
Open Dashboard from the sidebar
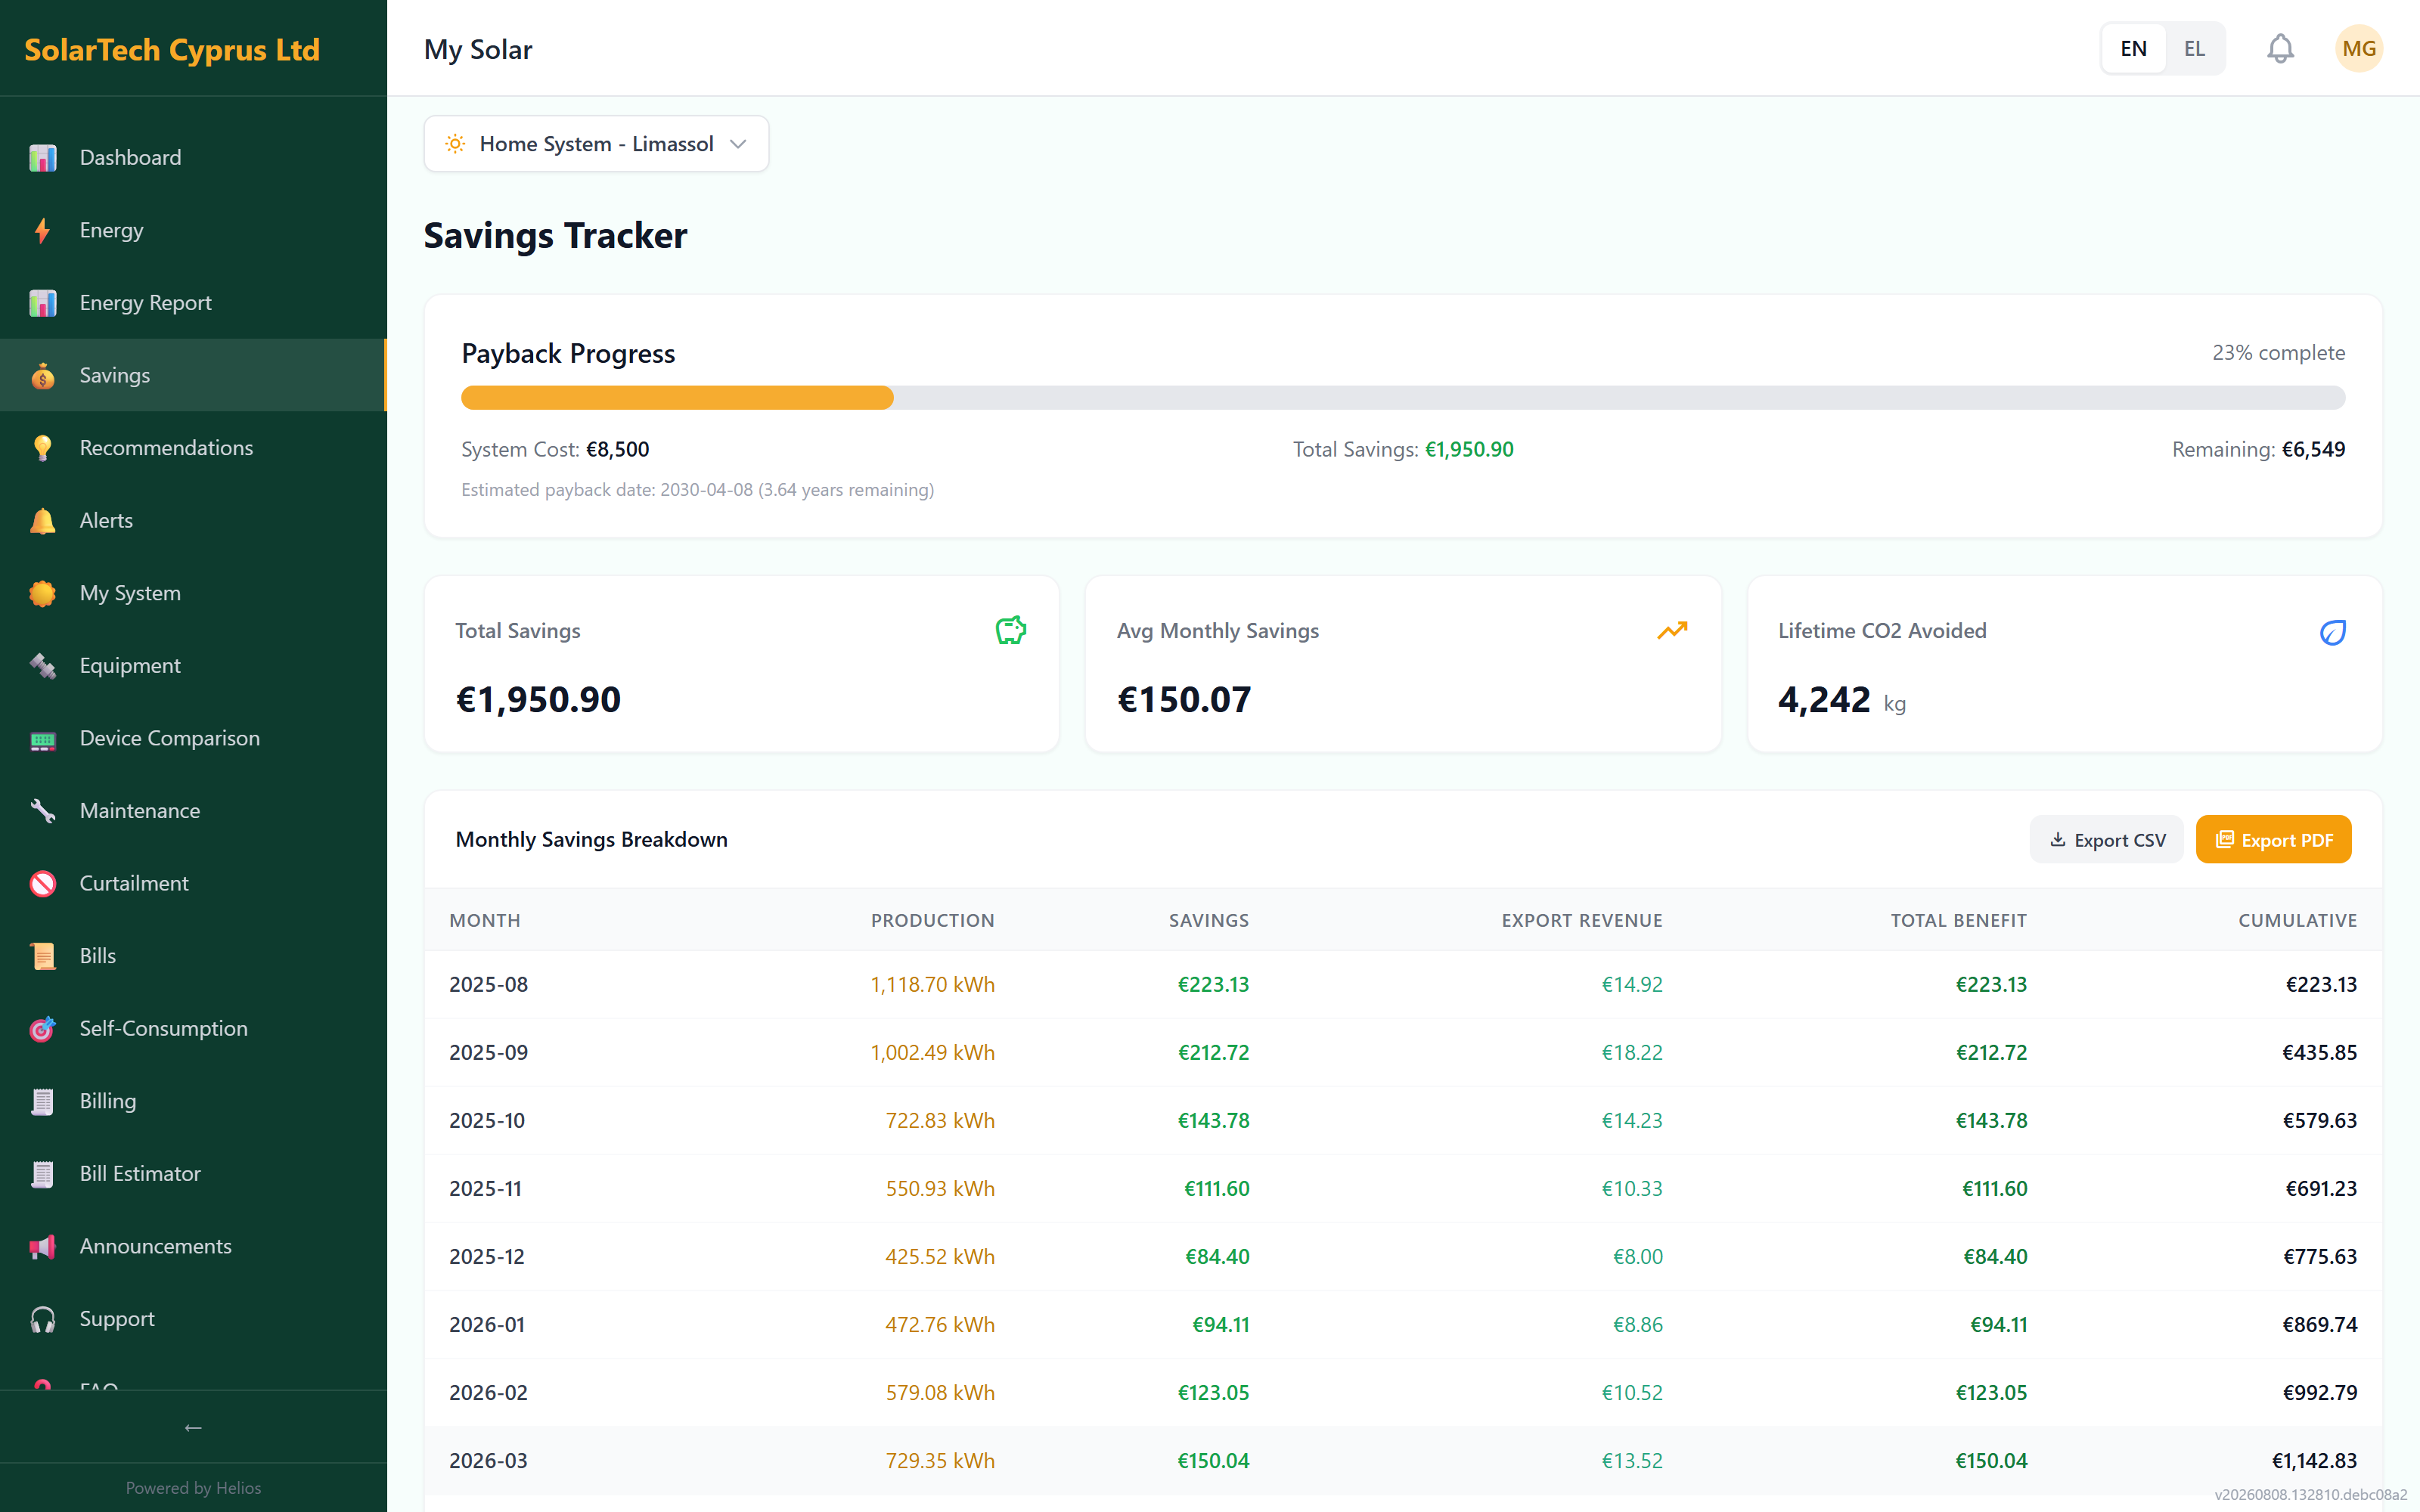pyautogui.click(x=193, y=158)
